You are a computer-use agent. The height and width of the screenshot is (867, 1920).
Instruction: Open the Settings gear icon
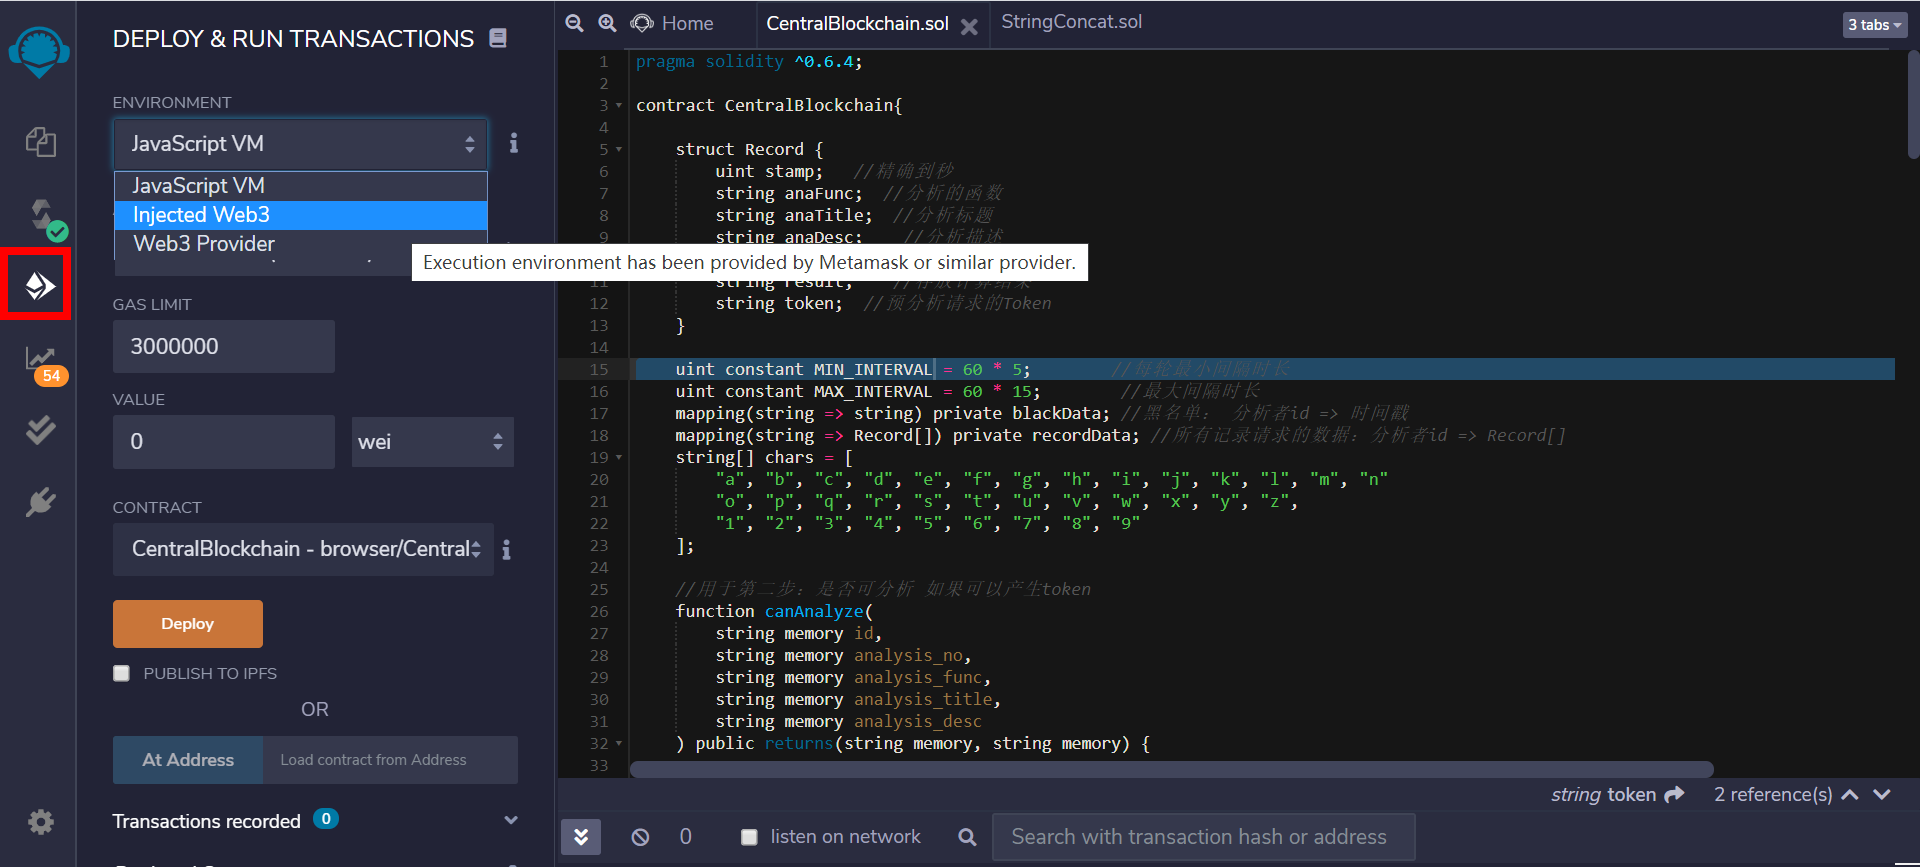[x=40, y=822]
